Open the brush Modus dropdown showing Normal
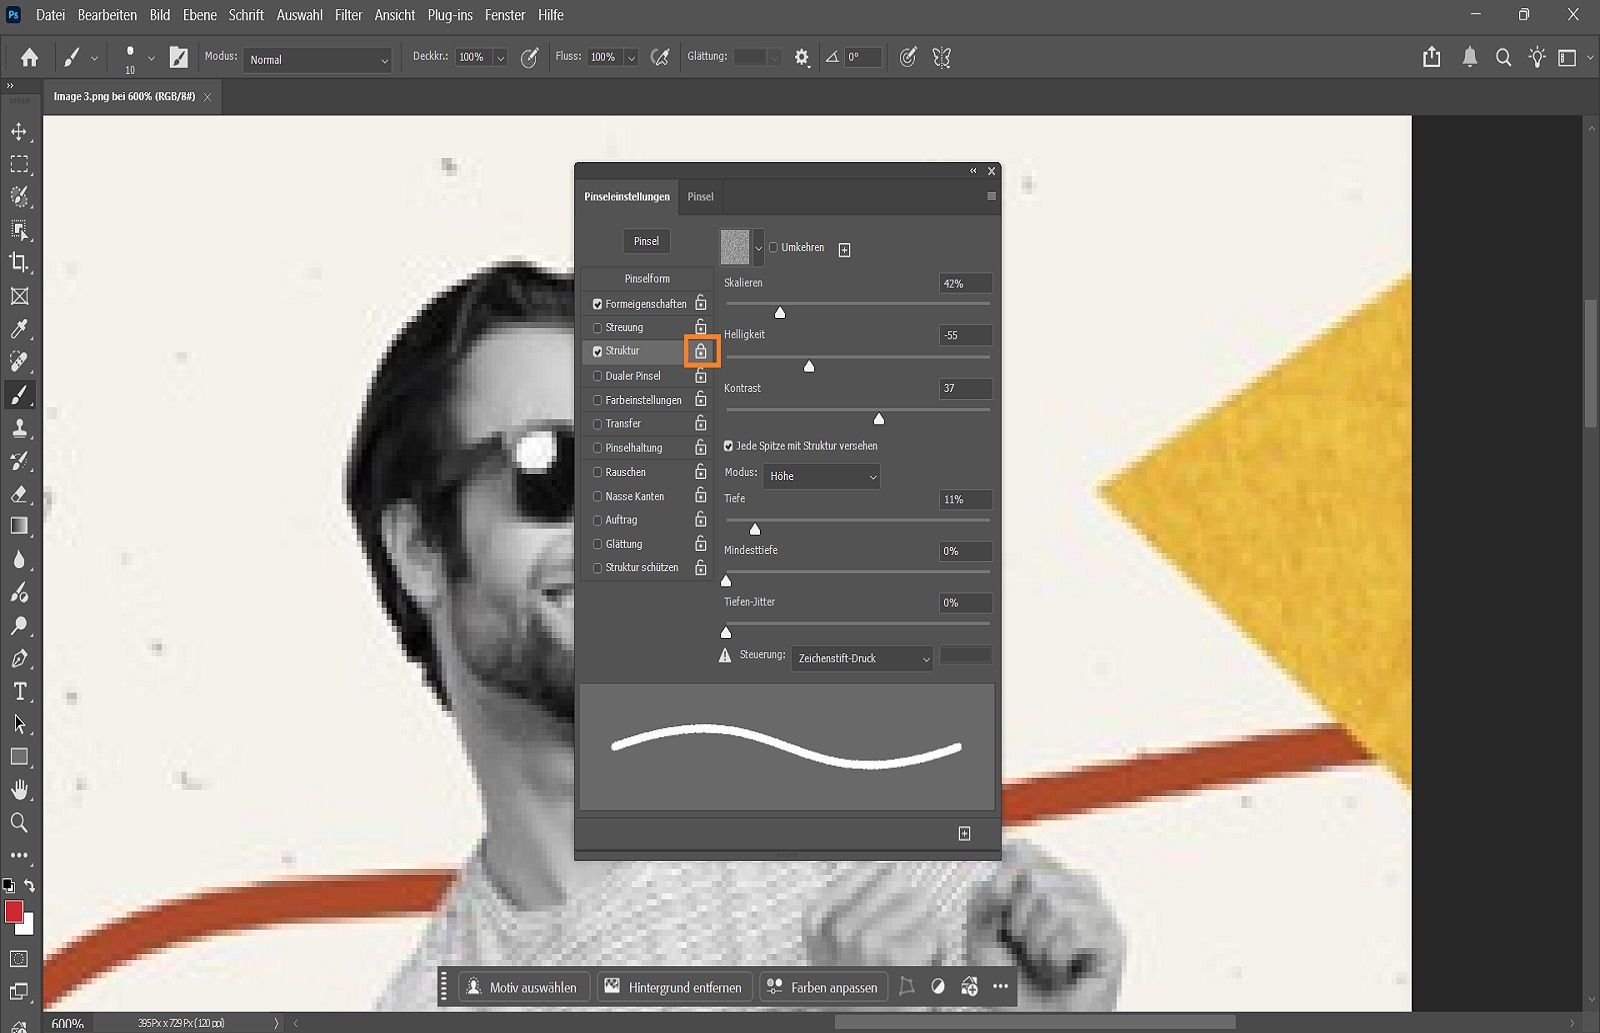 [316, 60]
